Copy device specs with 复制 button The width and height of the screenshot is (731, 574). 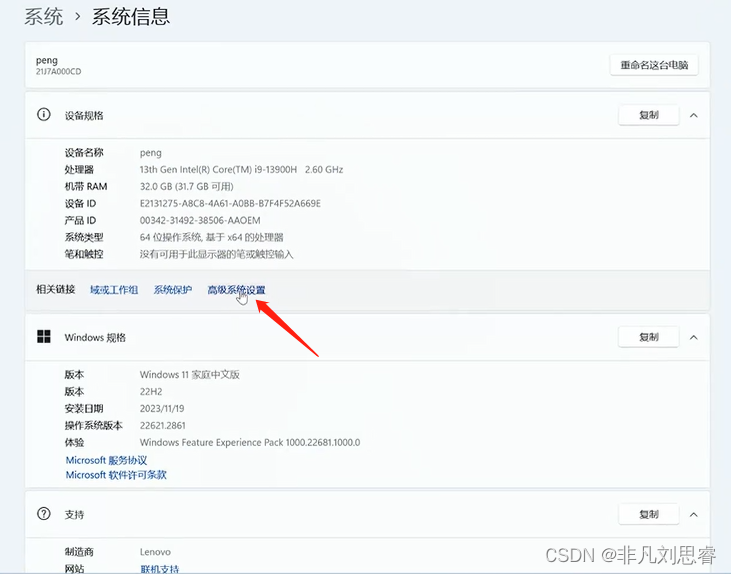(x=648, y=115)
